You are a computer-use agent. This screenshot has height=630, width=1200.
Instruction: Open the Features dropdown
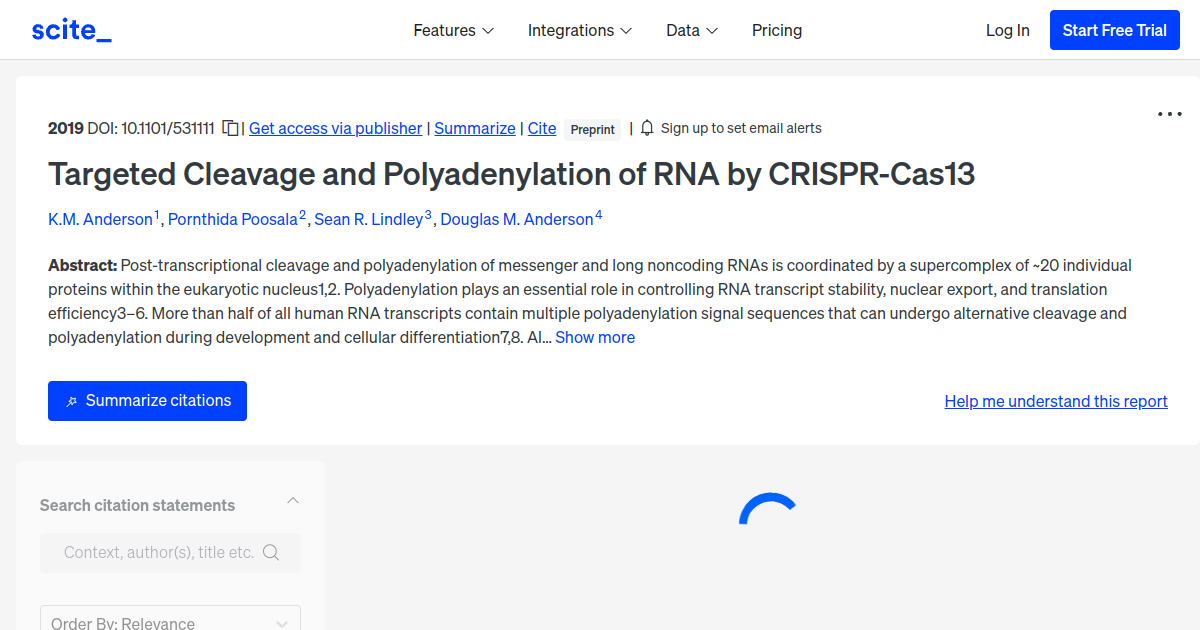point(453,30)
